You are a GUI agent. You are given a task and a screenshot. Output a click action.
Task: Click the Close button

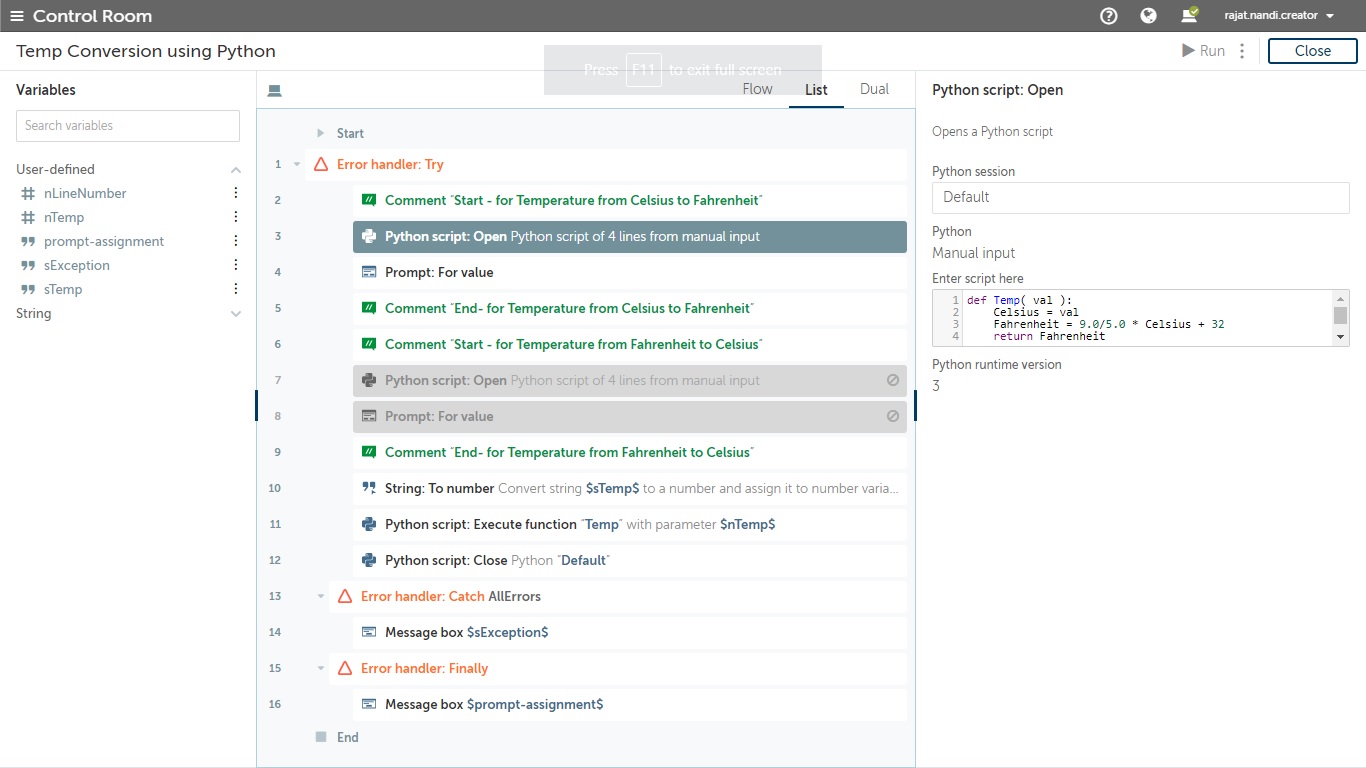pyautogui.click(x=1312, y=51)
